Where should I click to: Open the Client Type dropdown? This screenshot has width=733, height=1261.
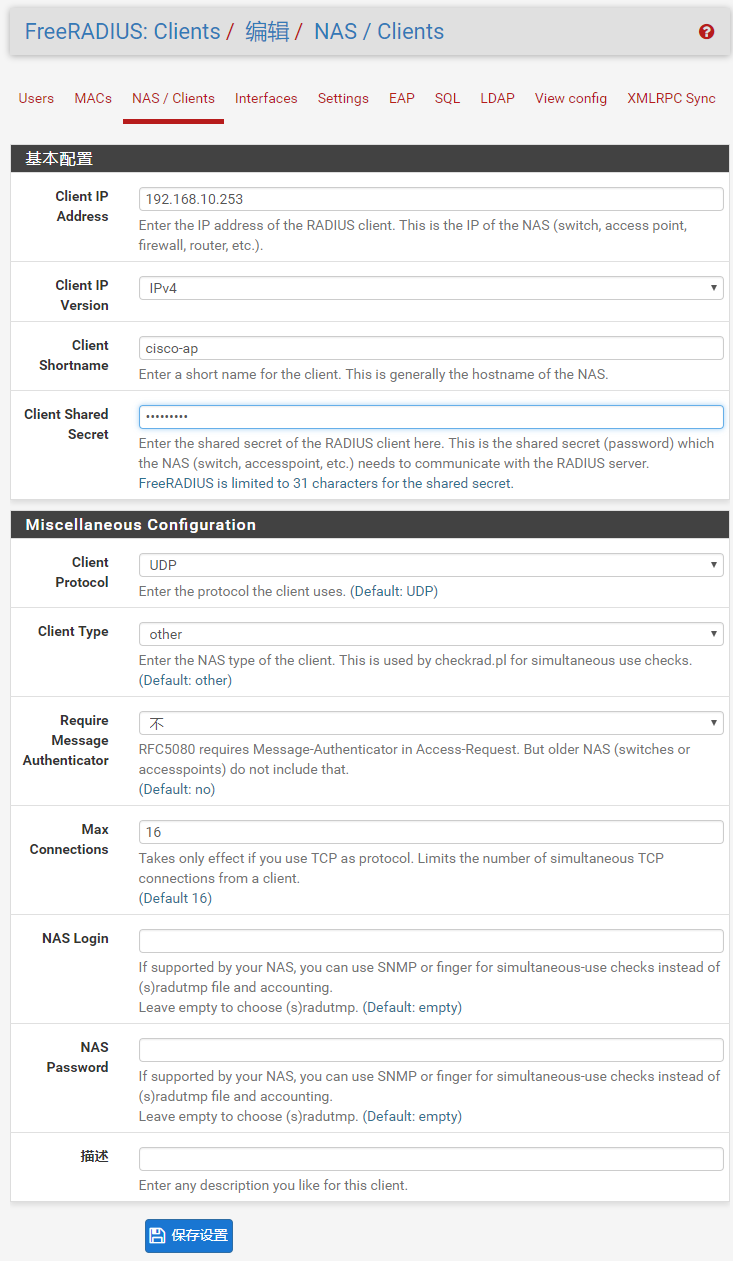coord(431,634)
